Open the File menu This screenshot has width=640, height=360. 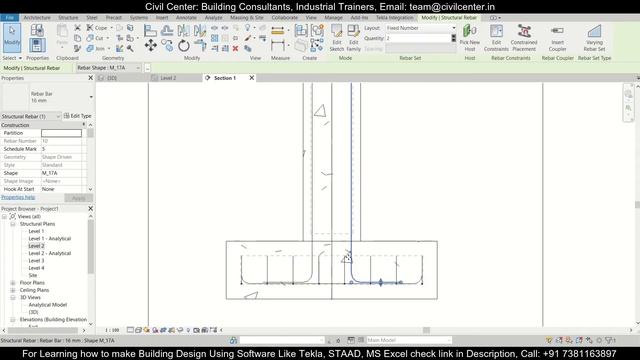coord(9,18)
